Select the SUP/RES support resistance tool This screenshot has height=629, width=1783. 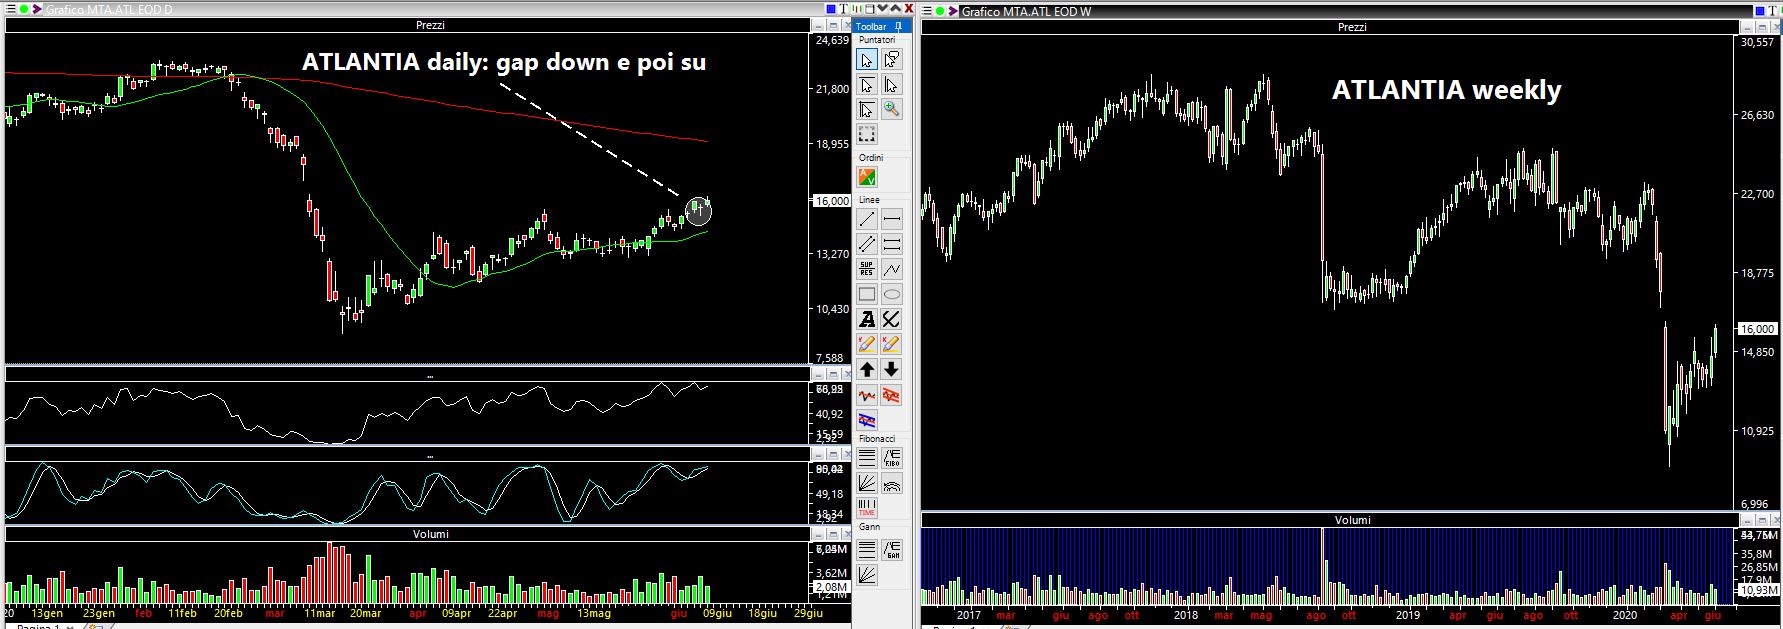pyautogui.click(x=867, y=269)
